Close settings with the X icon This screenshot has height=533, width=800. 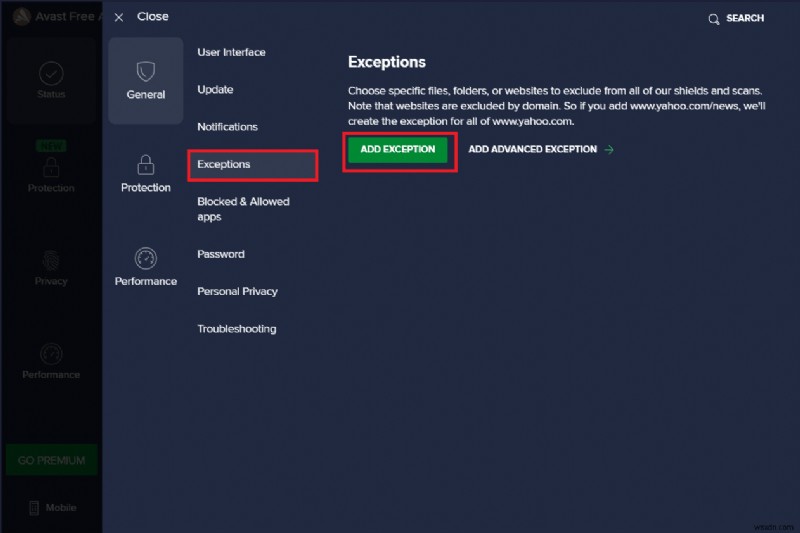(119, 18)
